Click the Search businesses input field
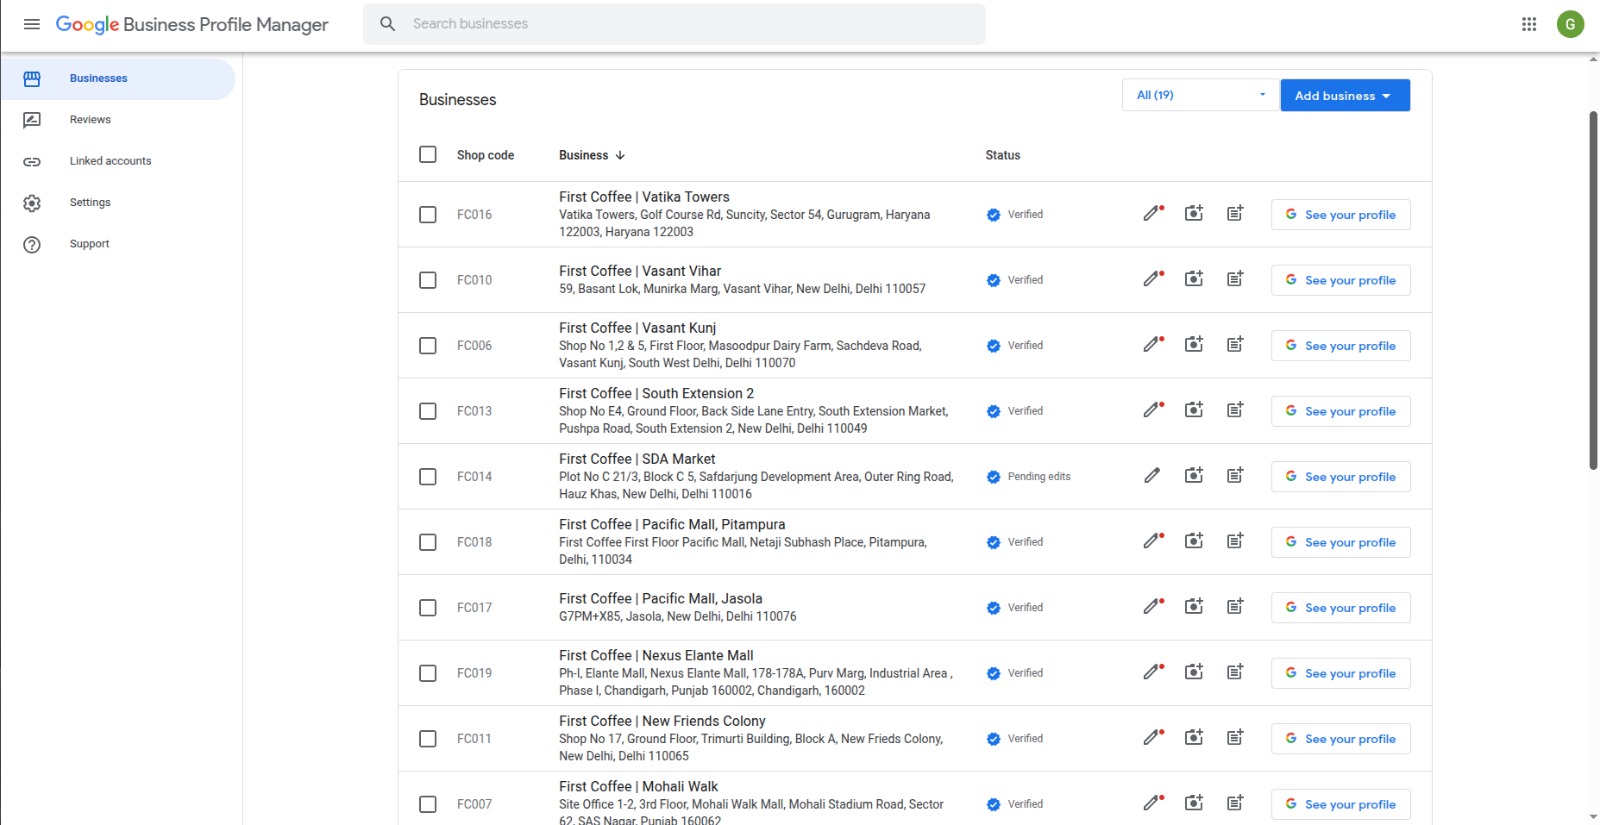This screenshot has height=825, width=1600. pos(690,24)
